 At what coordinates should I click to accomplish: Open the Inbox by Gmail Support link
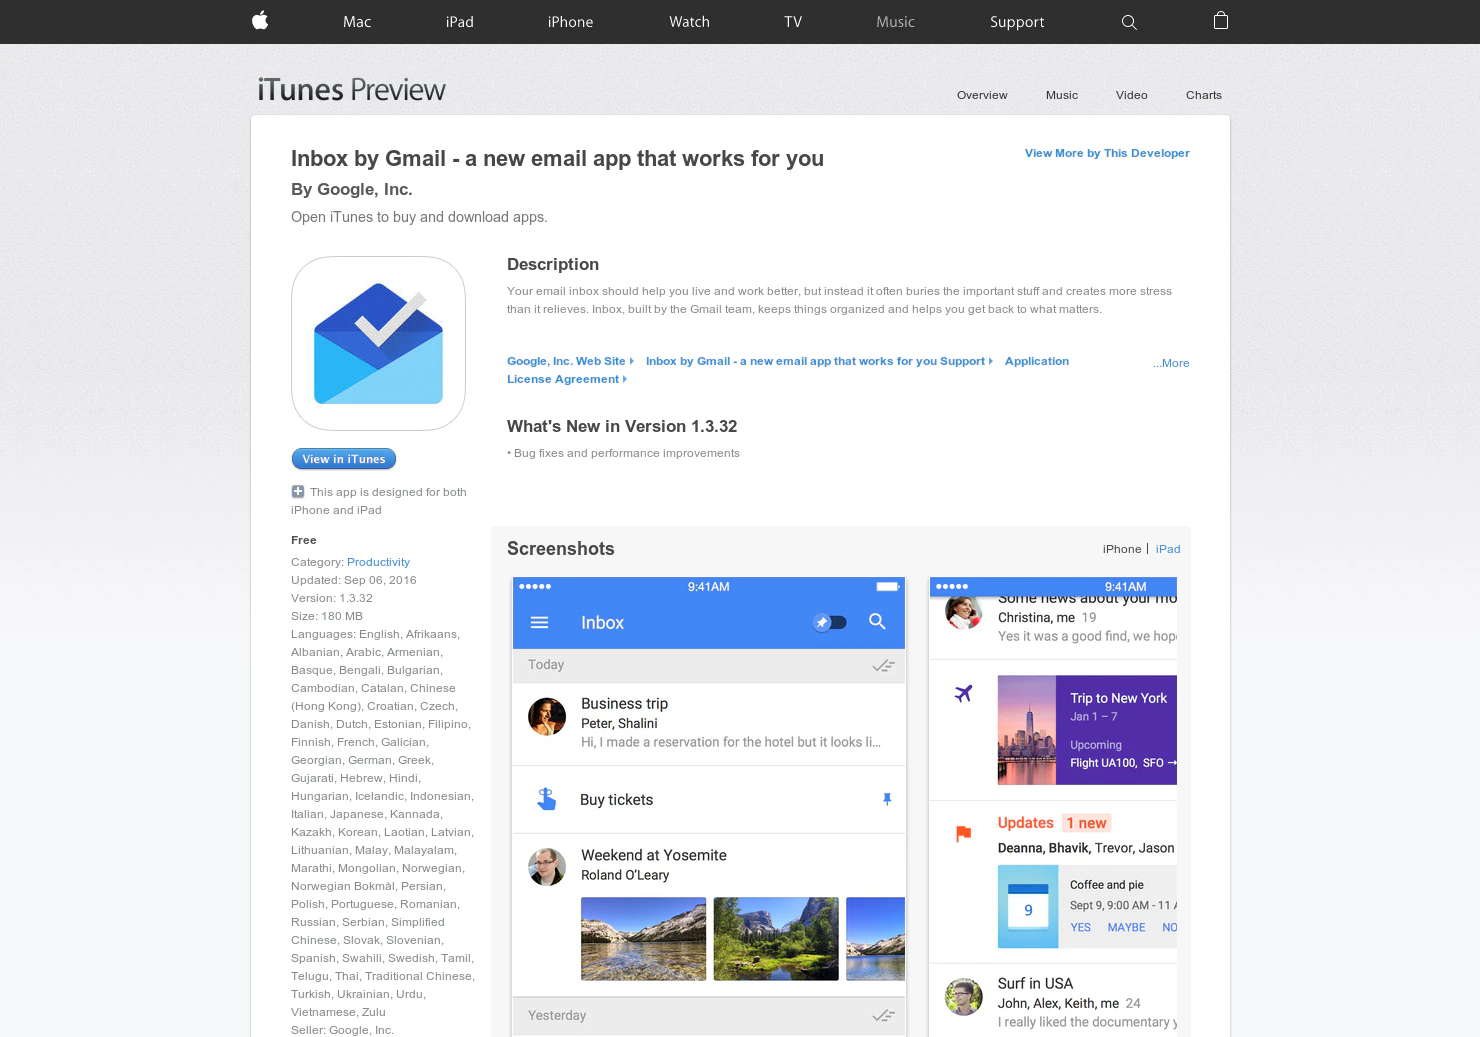click(819, 361)
